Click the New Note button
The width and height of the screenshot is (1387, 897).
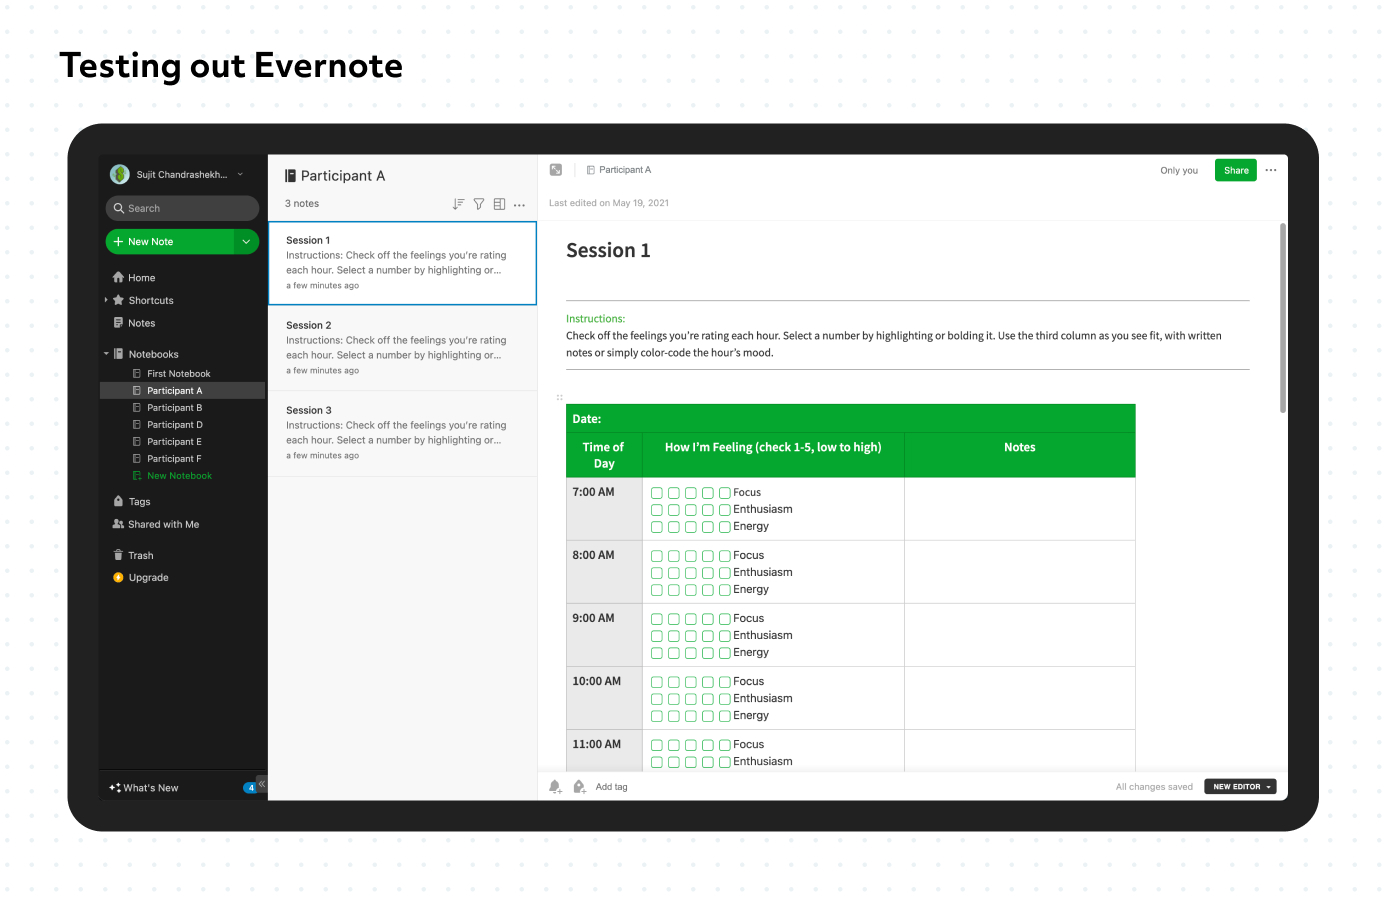pos(170,242)
